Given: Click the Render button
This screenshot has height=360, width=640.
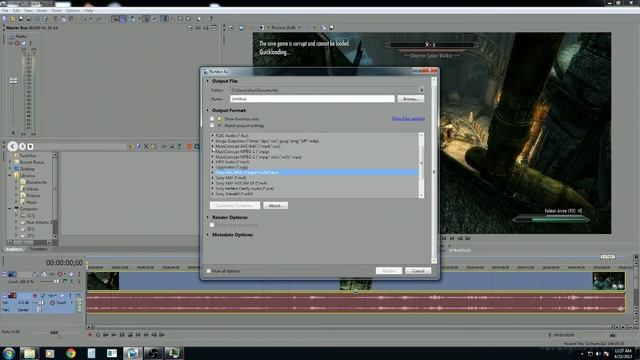Looking at the screenshot, I should (x=389, y=271).
